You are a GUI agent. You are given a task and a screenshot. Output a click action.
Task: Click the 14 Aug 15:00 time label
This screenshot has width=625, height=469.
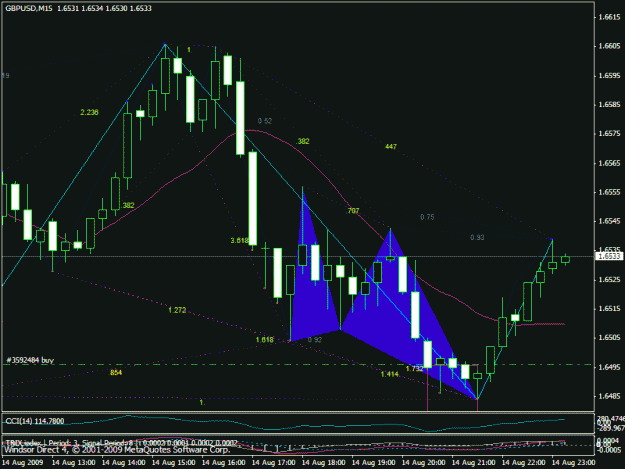[173, 463]
